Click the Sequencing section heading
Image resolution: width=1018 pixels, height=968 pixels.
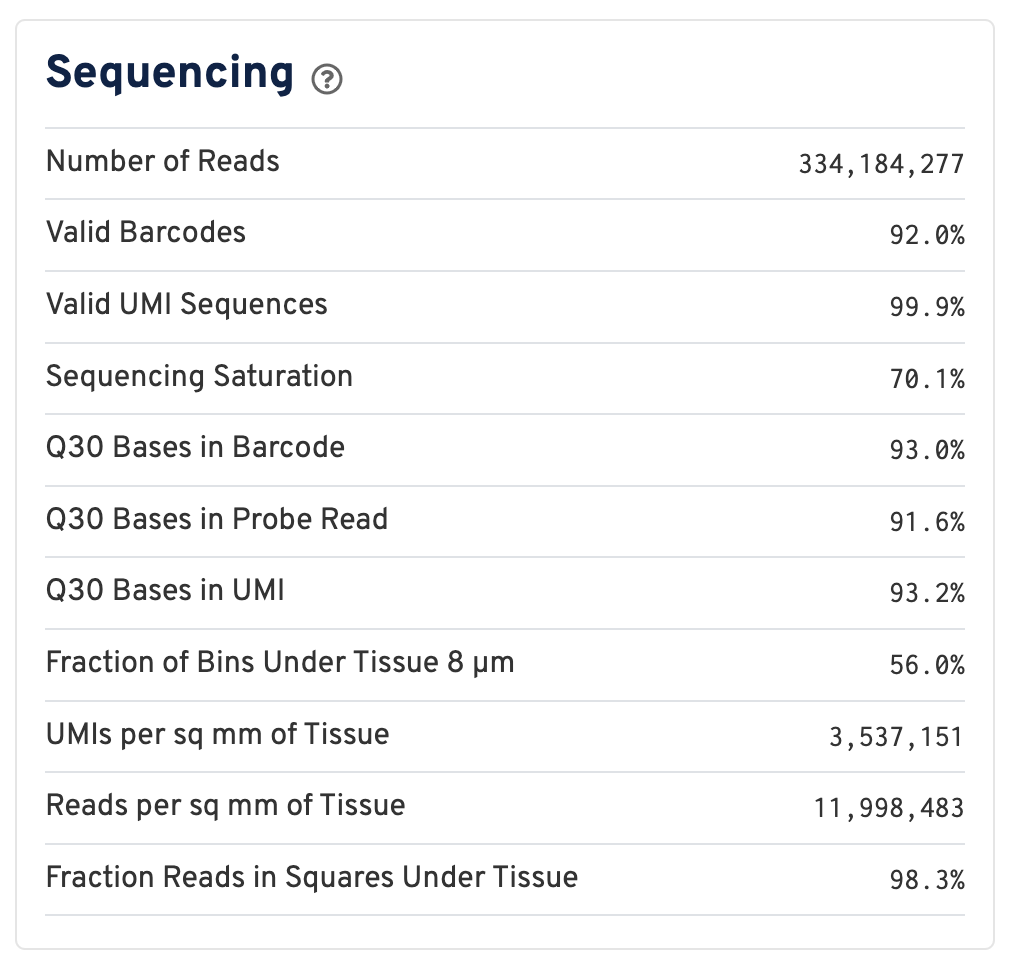click(x=170, y=73)
